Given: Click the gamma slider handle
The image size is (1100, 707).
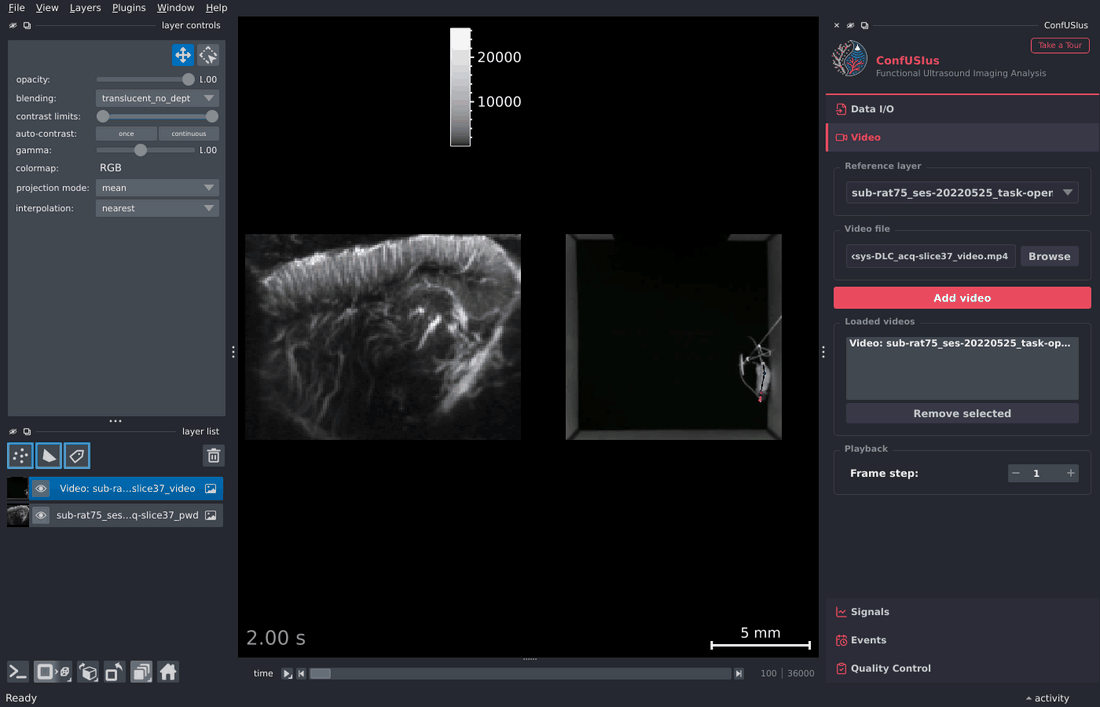Looking at the screenshot, I should 140,150.
